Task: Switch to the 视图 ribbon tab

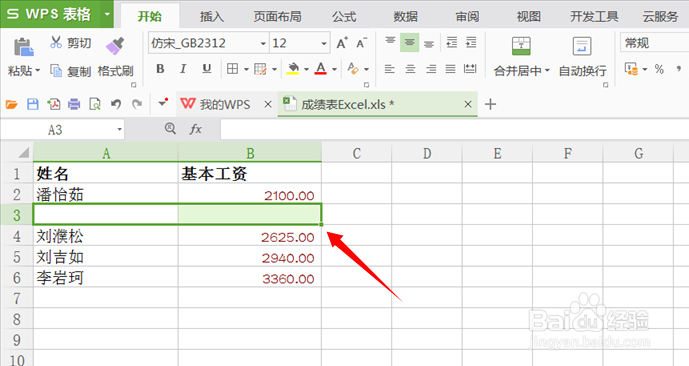Action: 528,17
